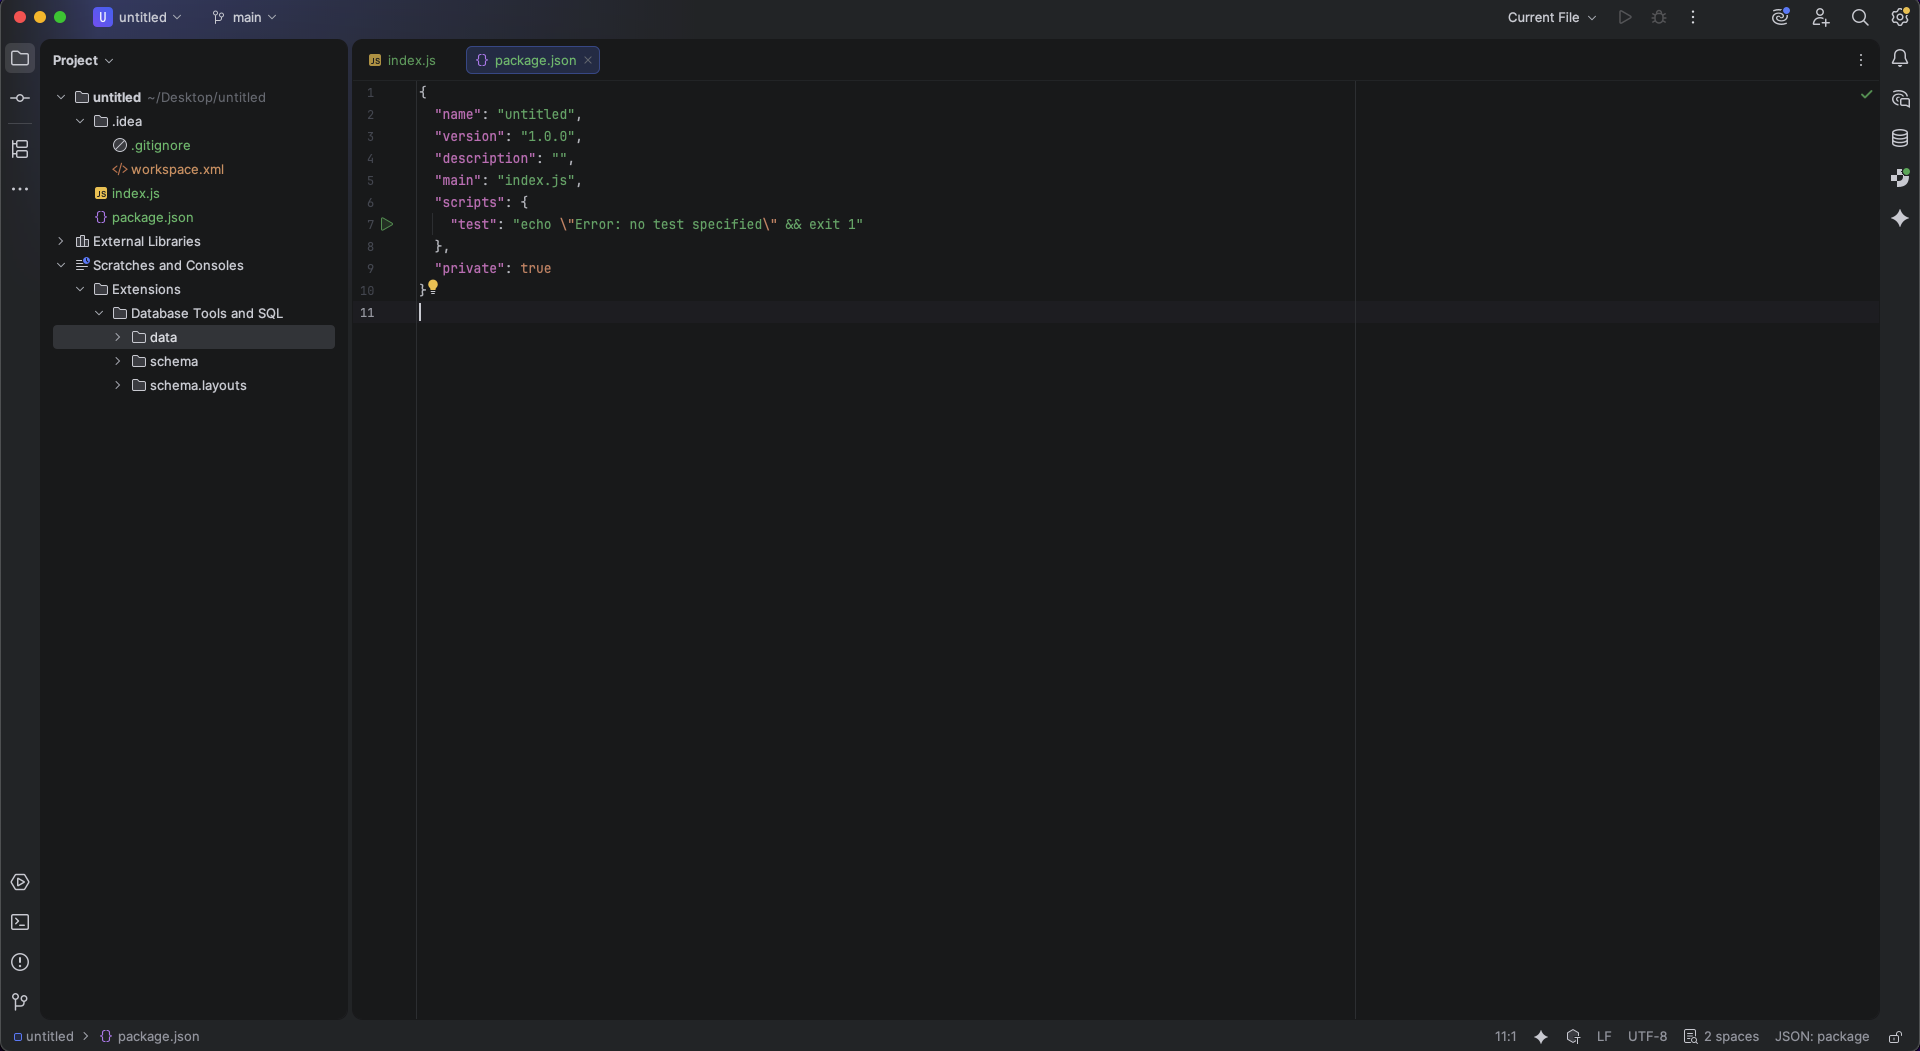Viewport: 1920px width, 1051px height.
Task: Open the Database tool window
Action: click(1900, 138)
